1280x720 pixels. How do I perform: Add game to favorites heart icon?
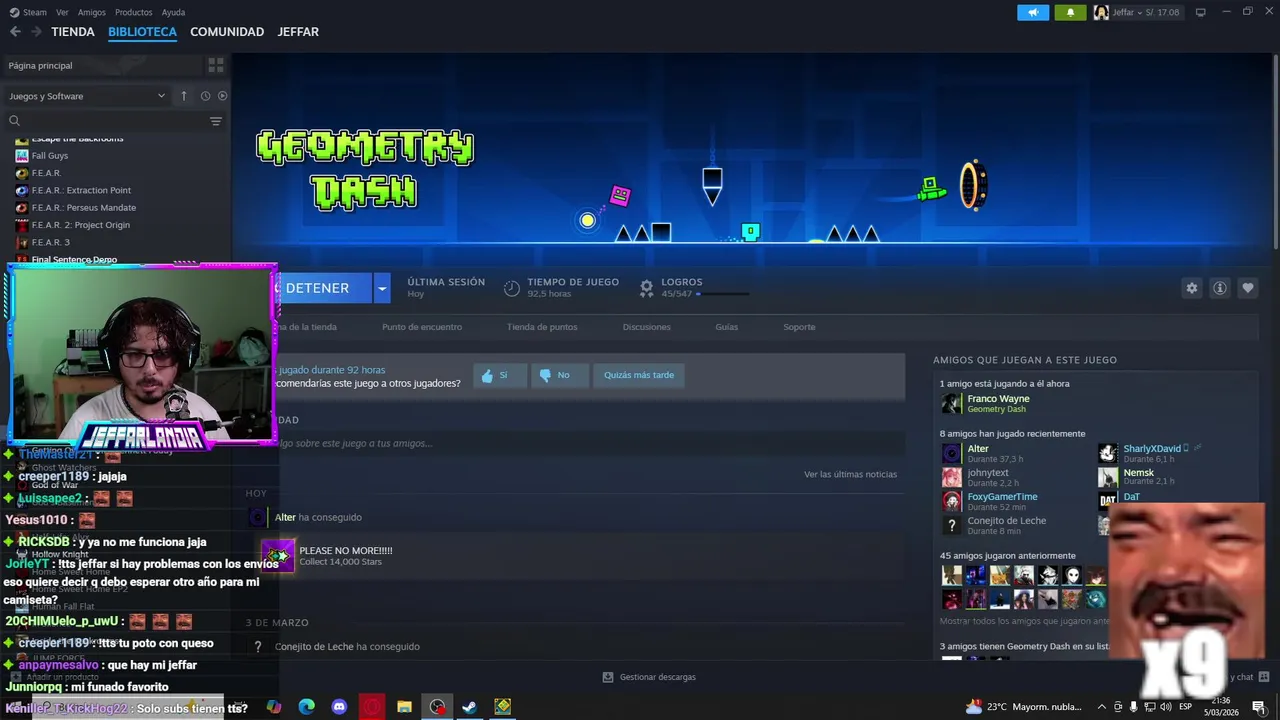(1247, 288)
